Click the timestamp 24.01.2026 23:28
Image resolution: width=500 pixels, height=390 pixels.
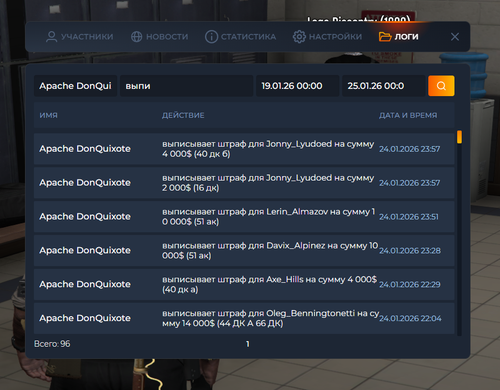(x=410, y=251)
